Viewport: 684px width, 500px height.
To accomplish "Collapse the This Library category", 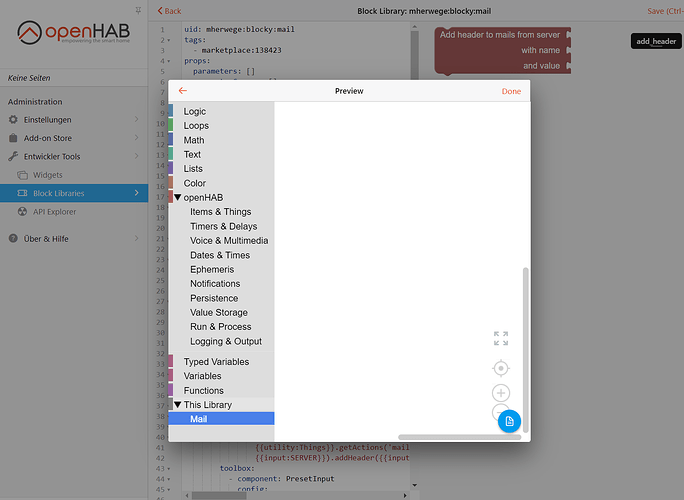I will coord(178,405).
